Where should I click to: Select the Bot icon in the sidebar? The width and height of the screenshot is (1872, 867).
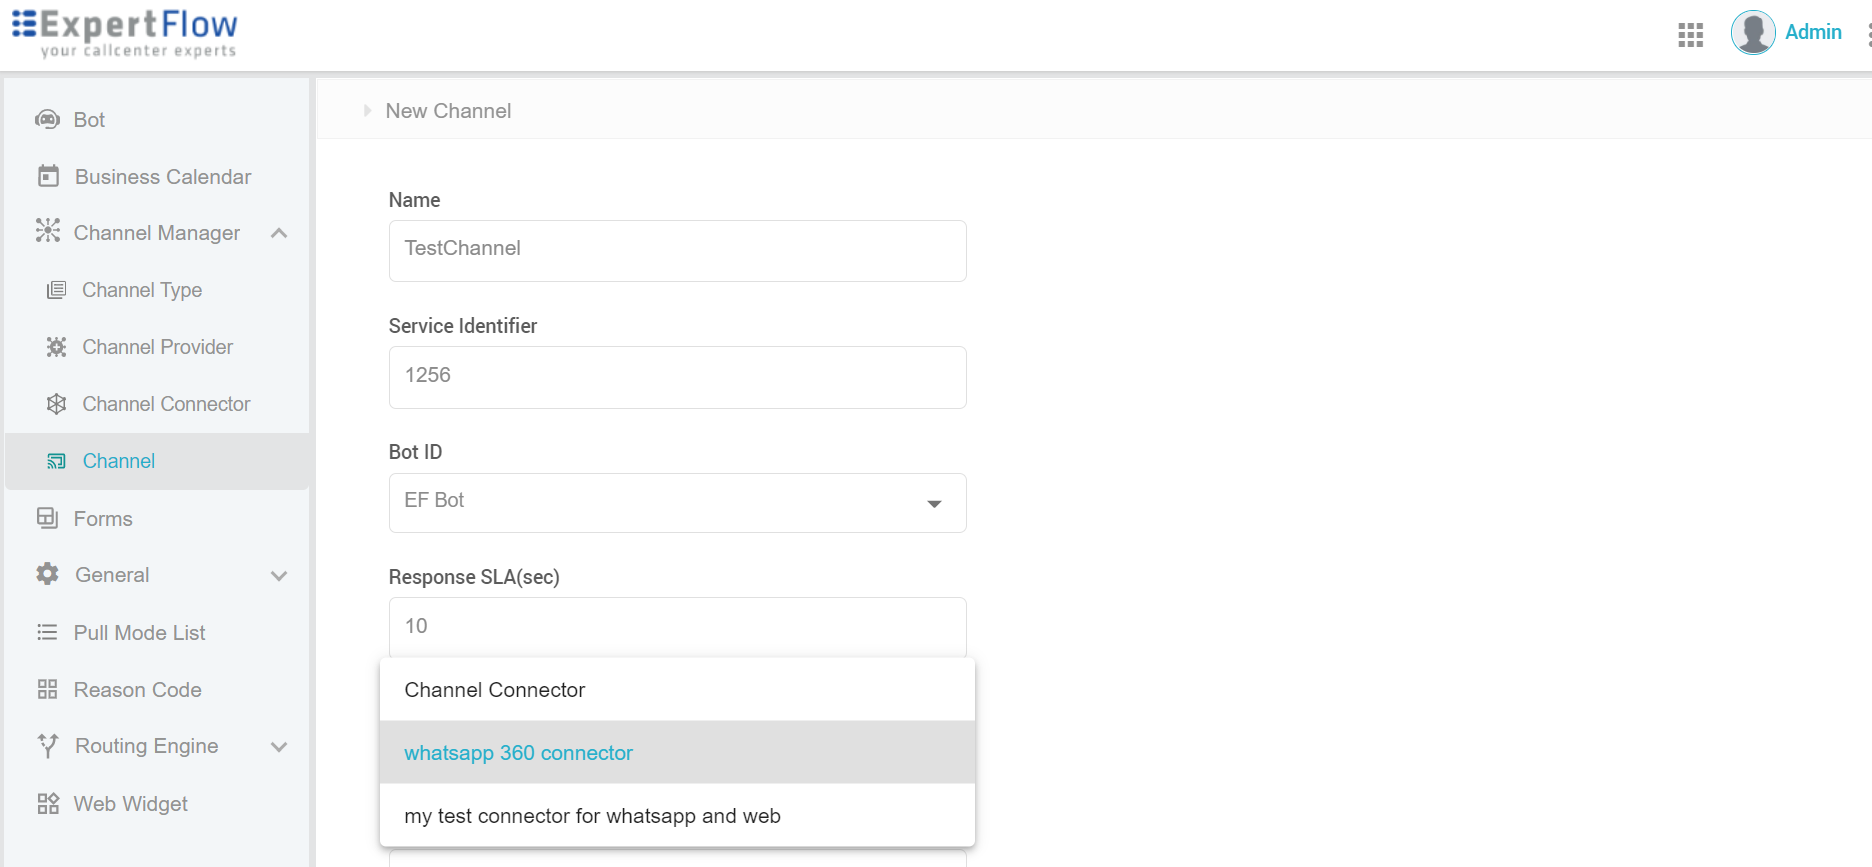48,119
